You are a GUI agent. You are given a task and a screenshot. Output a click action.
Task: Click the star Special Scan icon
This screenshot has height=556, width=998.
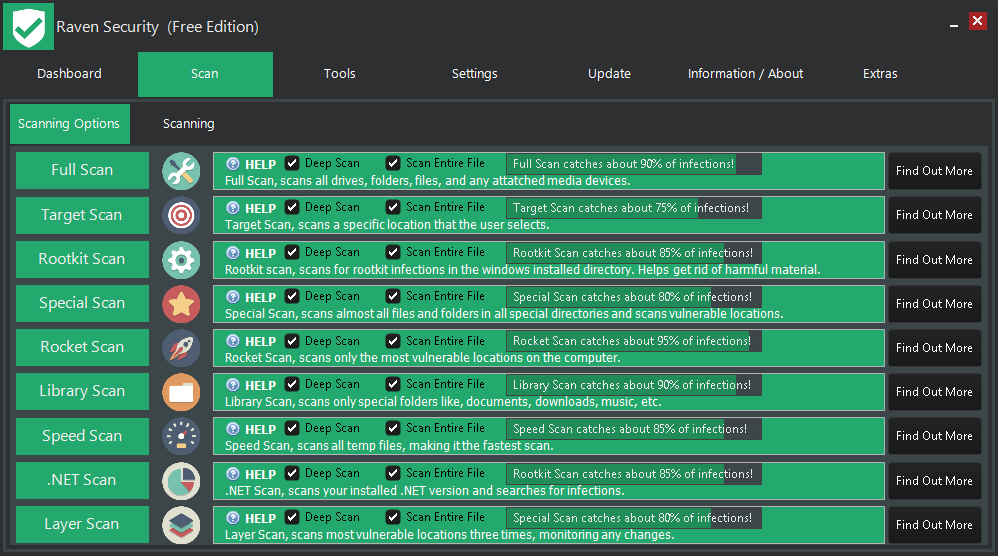(181, 303)
